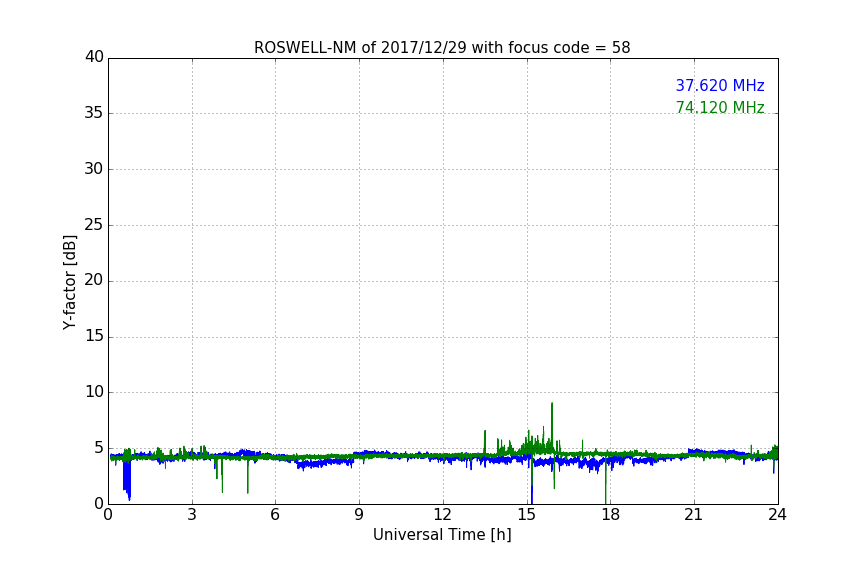The width and height of the screenshot is (864, 576).
Task: Click the x-axis tick label 9
Action: [359, 515]
